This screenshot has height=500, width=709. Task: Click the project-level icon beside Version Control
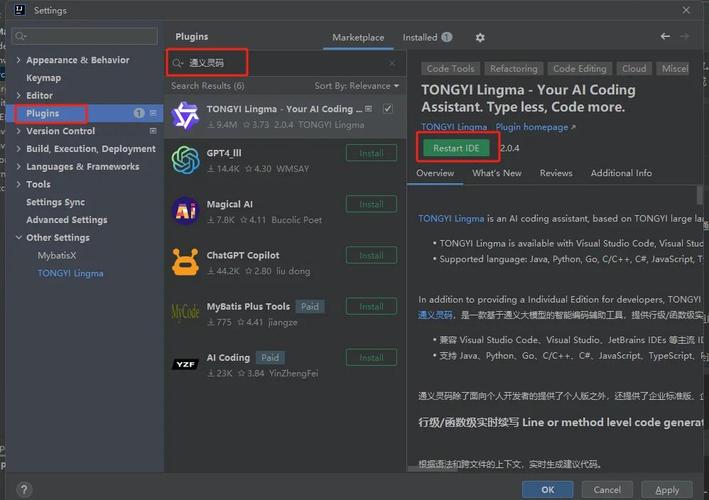pos(153,131)
